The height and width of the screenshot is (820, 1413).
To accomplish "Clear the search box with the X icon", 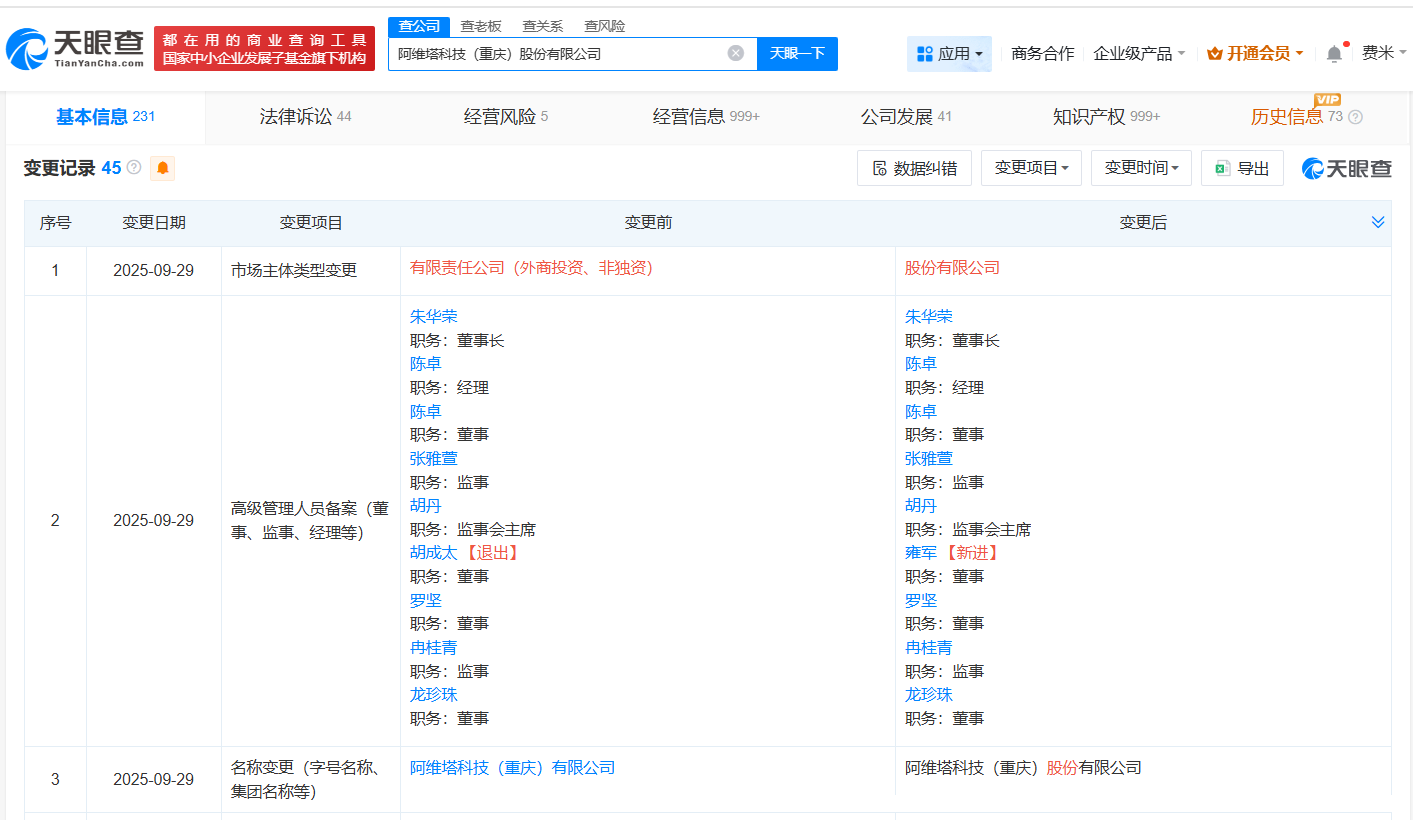I will [x=737, y=53].
